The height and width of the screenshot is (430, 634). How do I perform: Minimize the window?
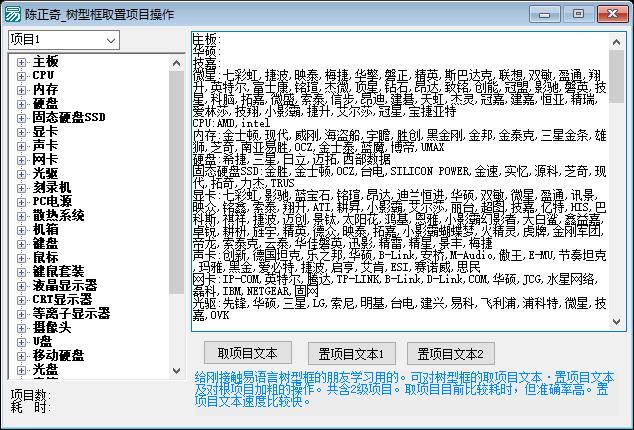[545, 15]
